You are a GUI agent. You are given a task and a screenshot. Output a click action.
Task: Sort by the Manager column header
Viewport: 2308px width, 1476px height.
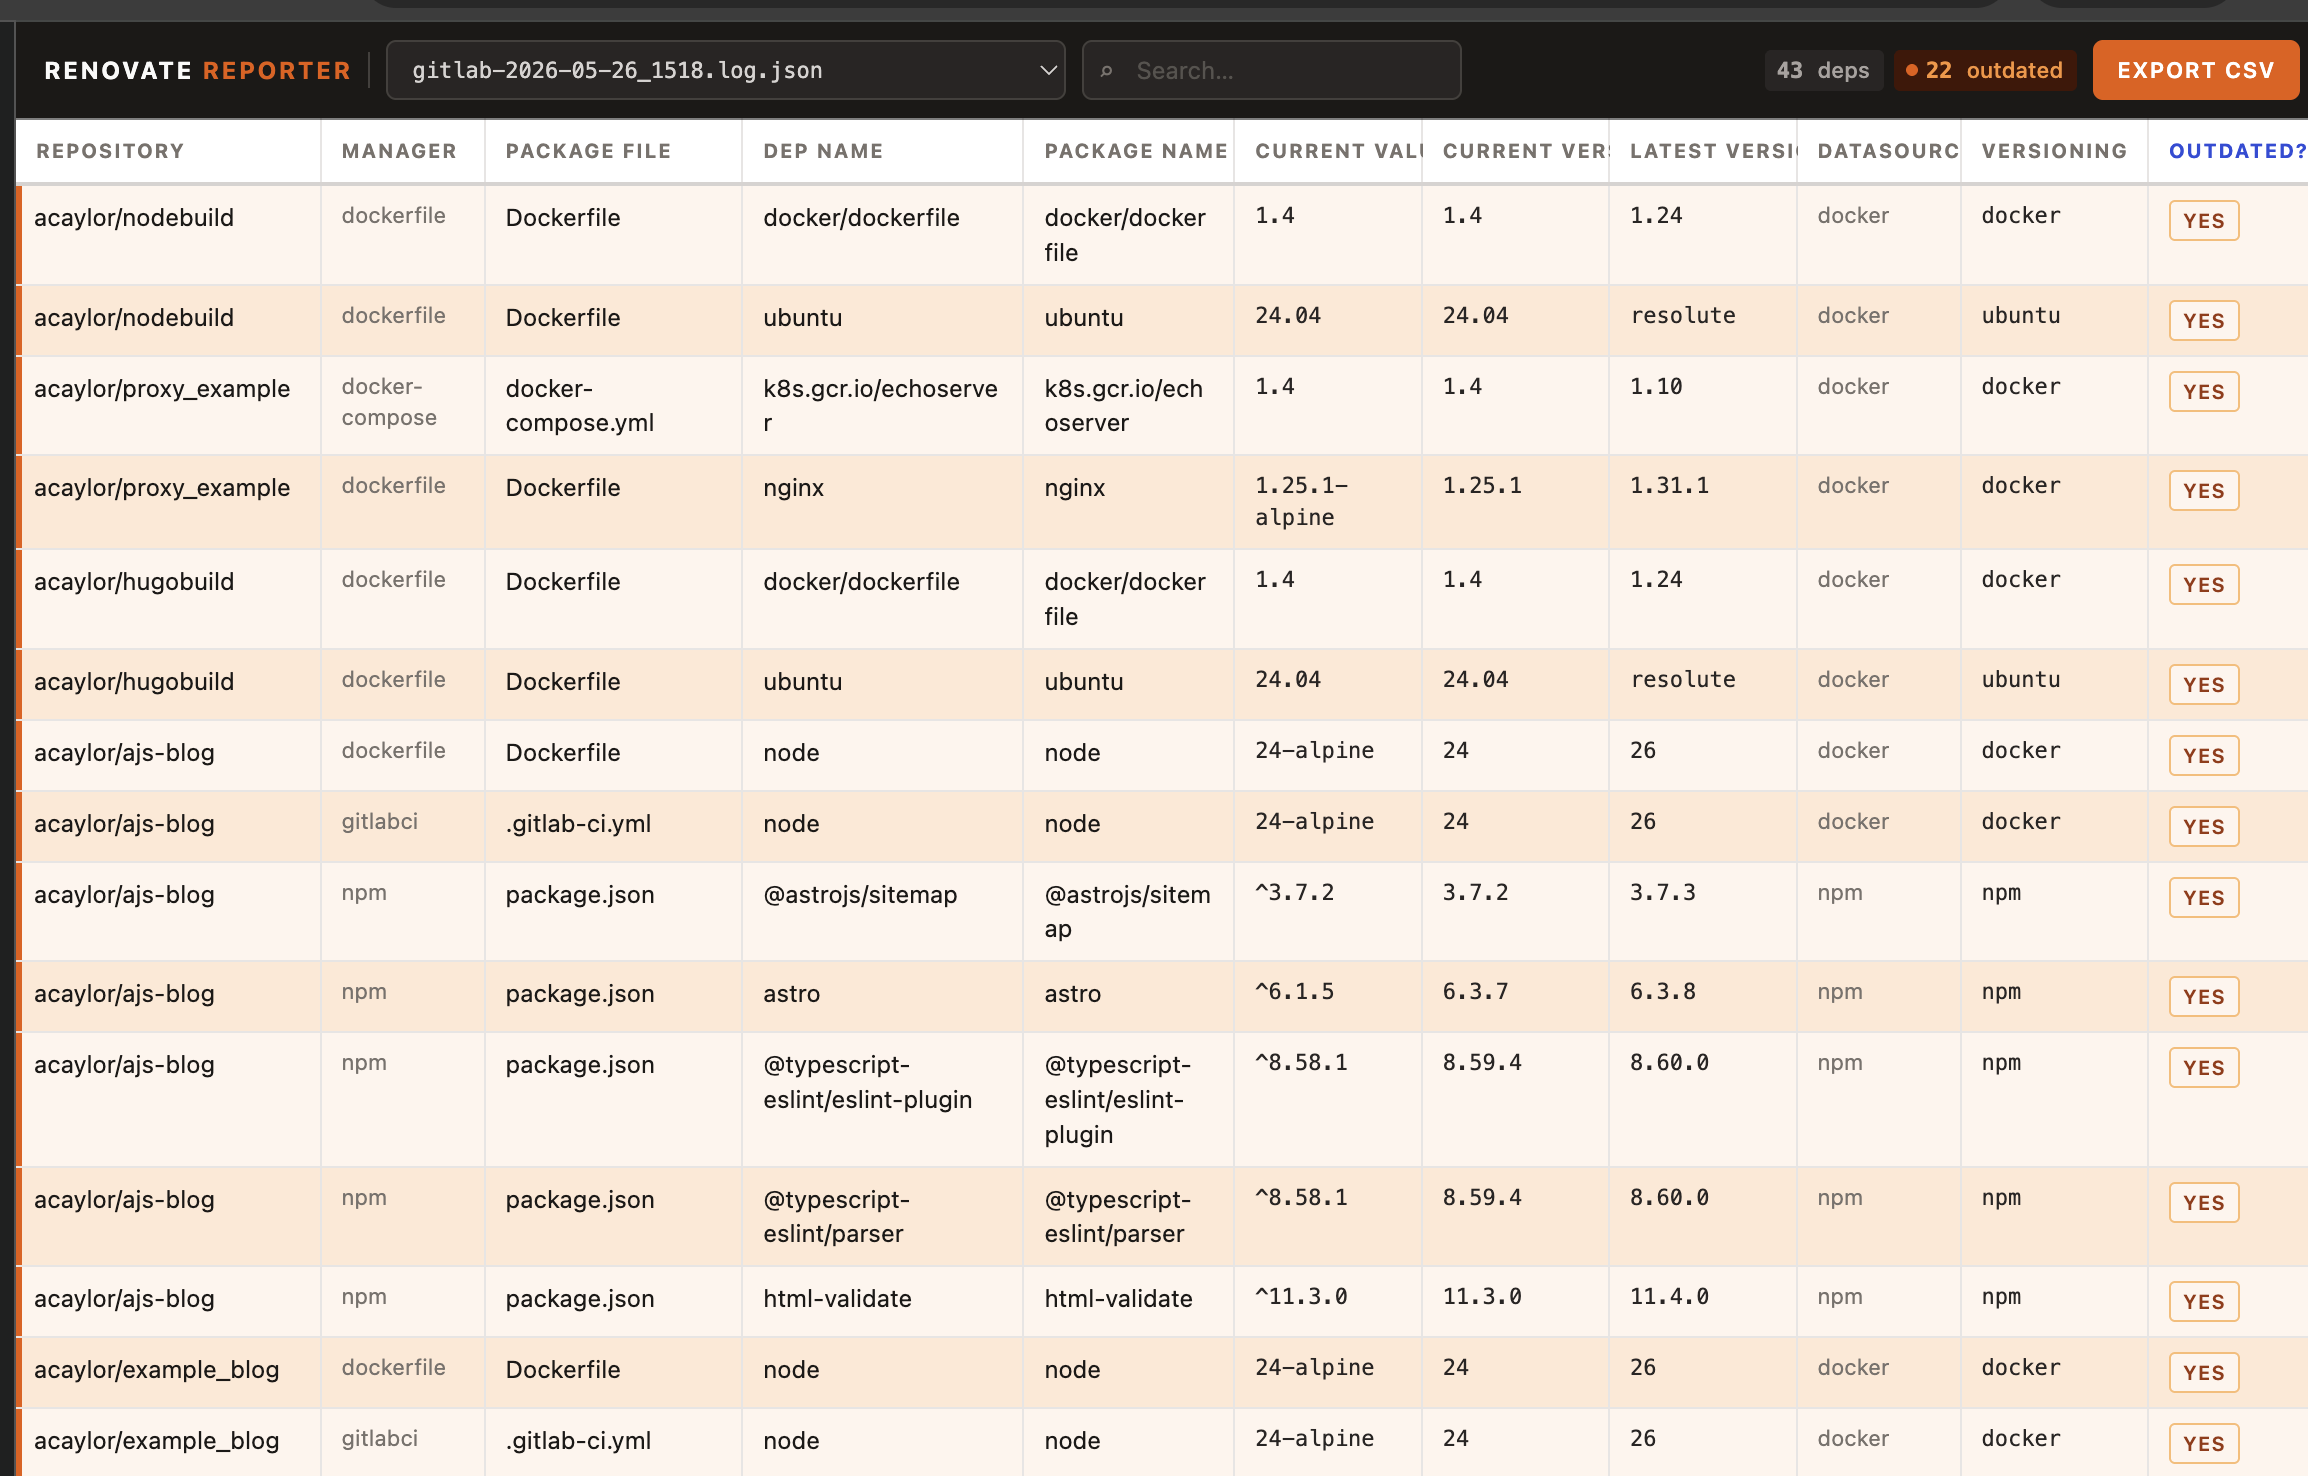click(x=399, y=151)
